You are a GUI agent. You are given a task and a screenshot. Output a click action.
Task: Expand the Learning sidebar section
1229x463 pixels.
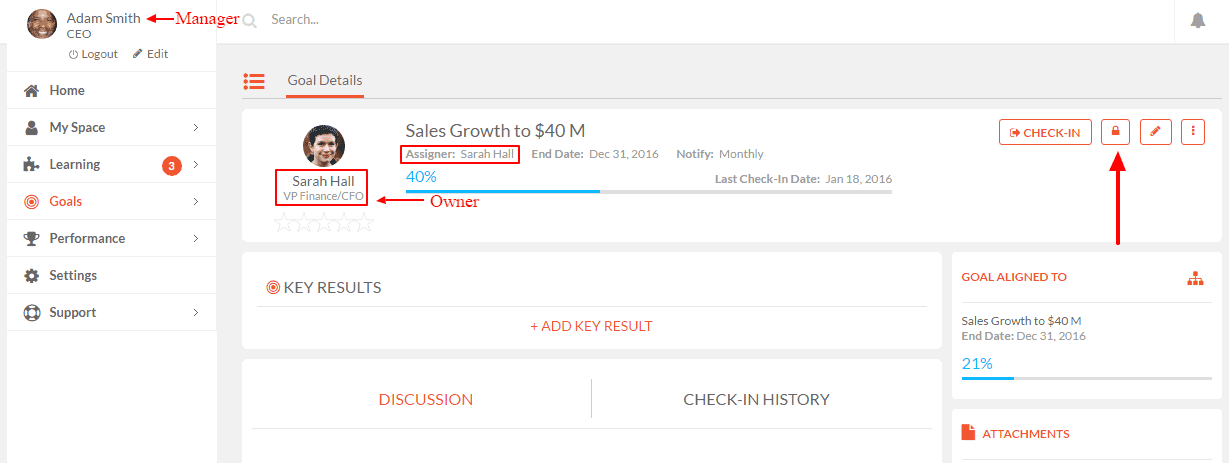coord(110,164)
